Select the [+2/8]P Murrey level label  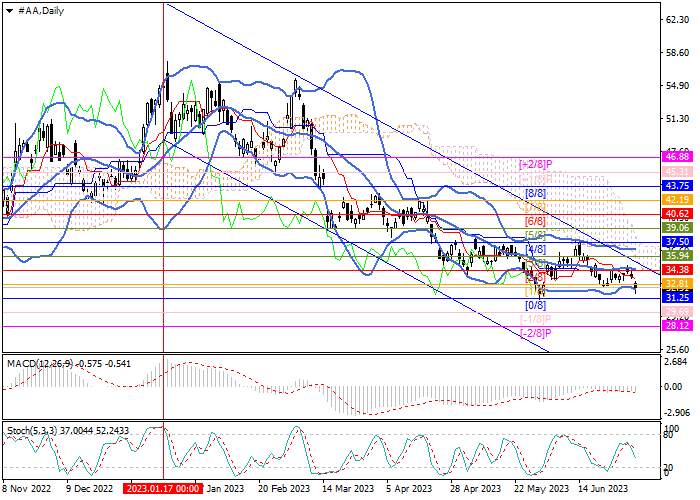(x=536, y=164)
